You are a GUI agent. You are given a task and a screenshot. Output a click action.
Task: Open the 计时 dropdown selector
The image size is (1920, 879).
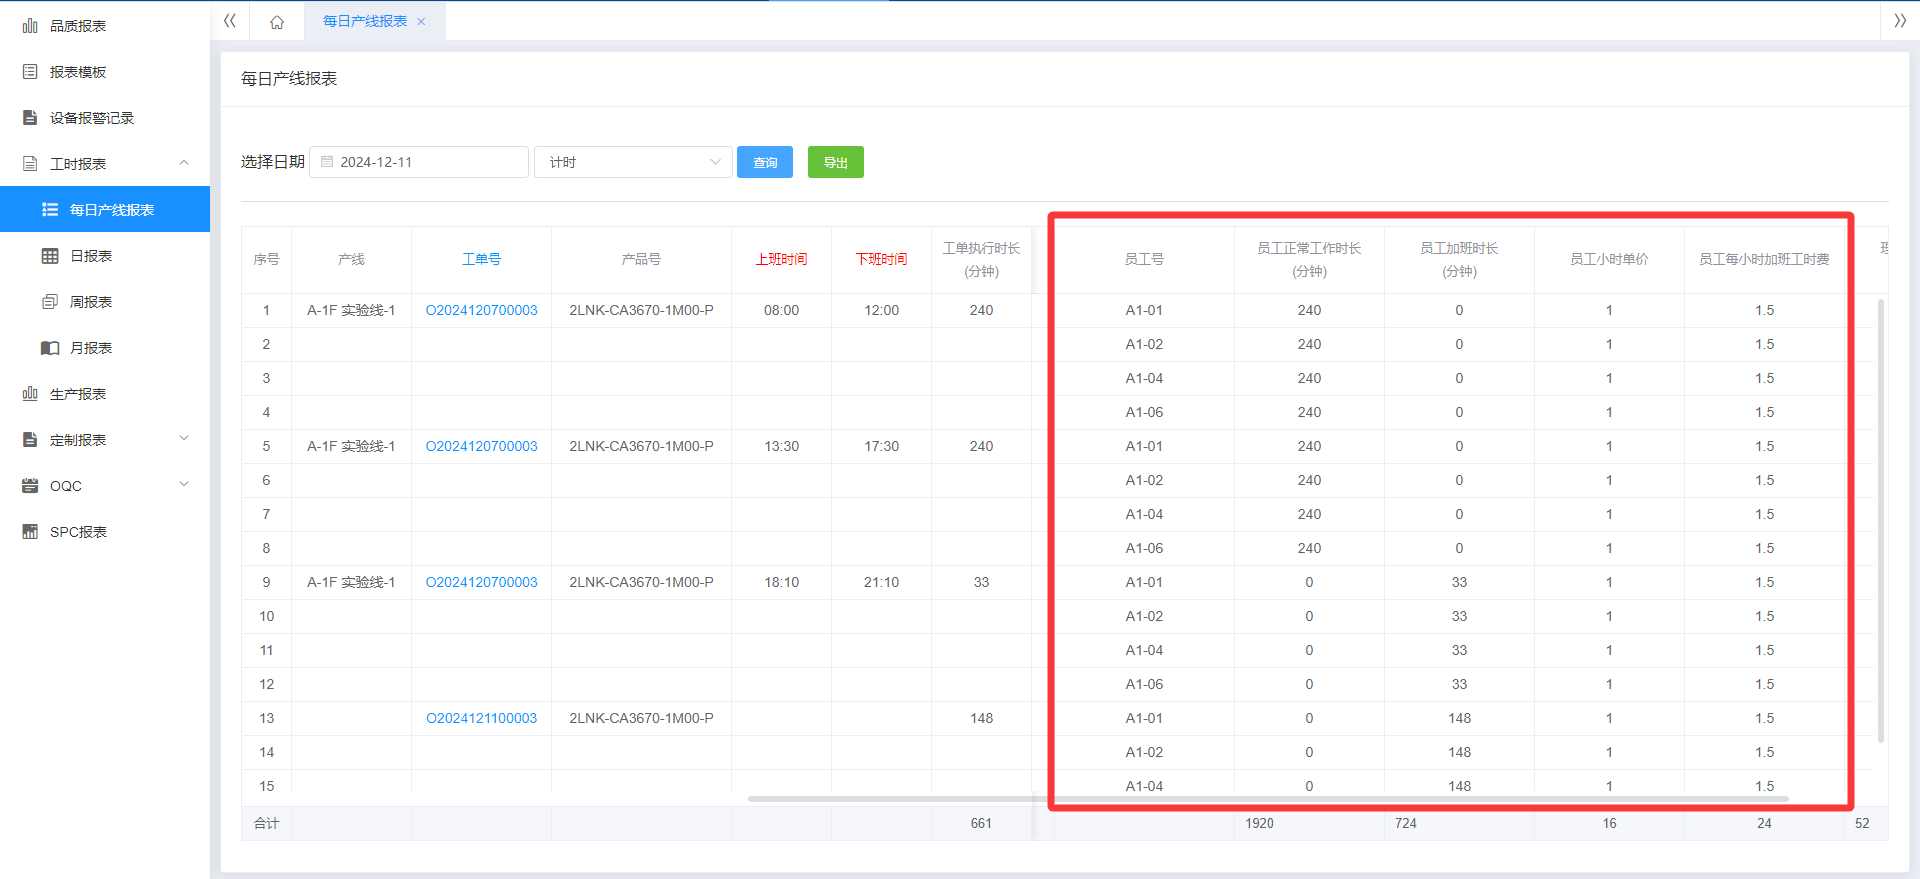633,162
